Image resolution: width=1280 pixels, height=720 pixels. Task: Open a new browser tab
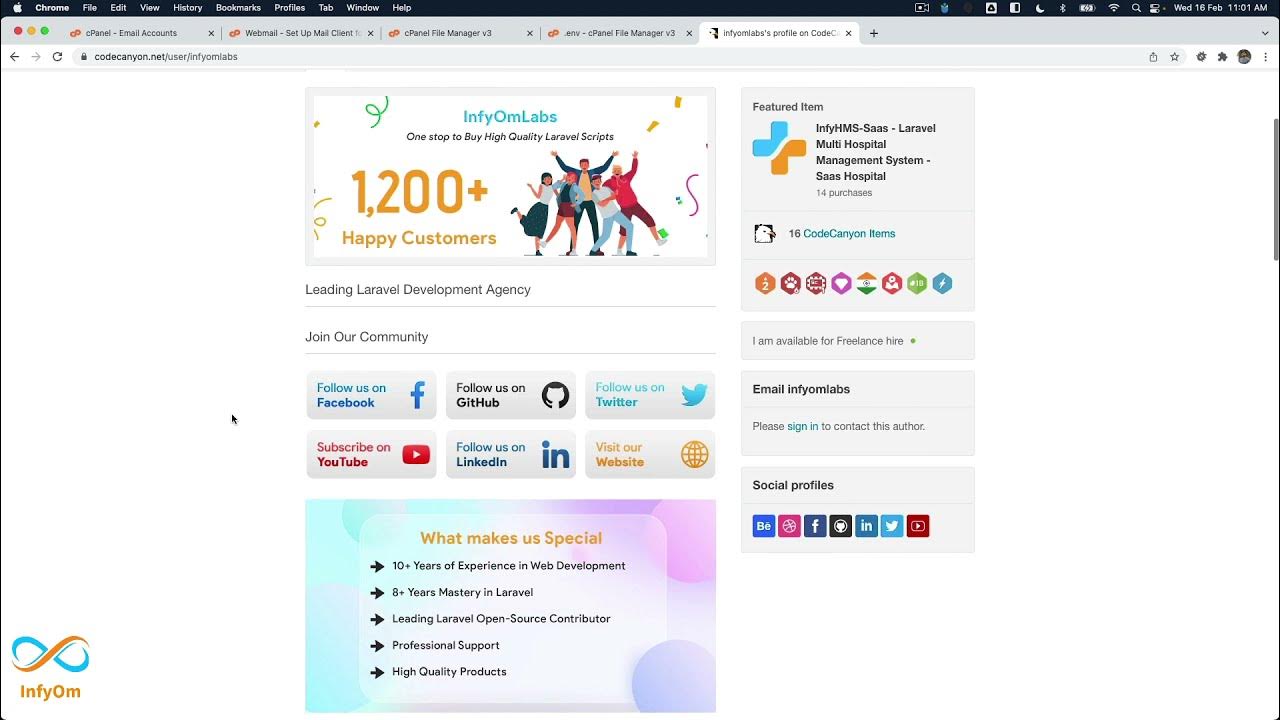click(x=874, y=33)
